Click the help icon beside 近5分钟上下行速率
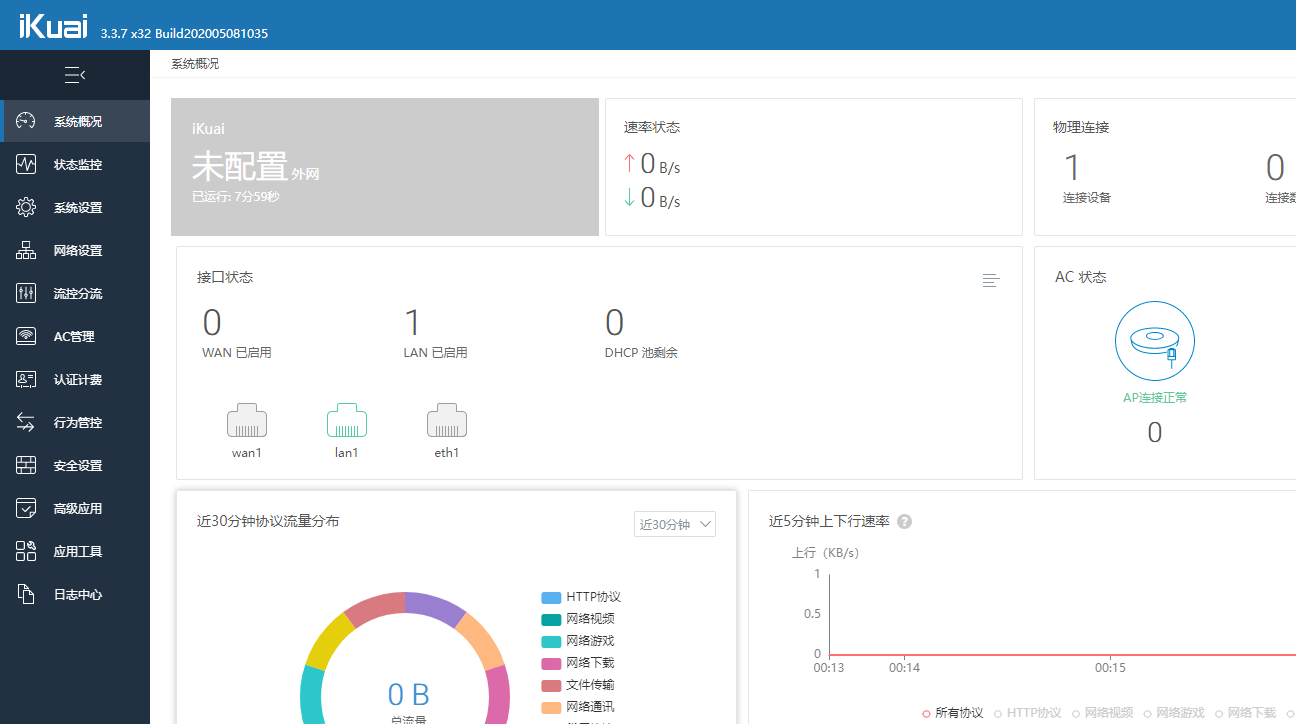Image resolution: width=1296 pixels, height=724 pixels. 904,522
